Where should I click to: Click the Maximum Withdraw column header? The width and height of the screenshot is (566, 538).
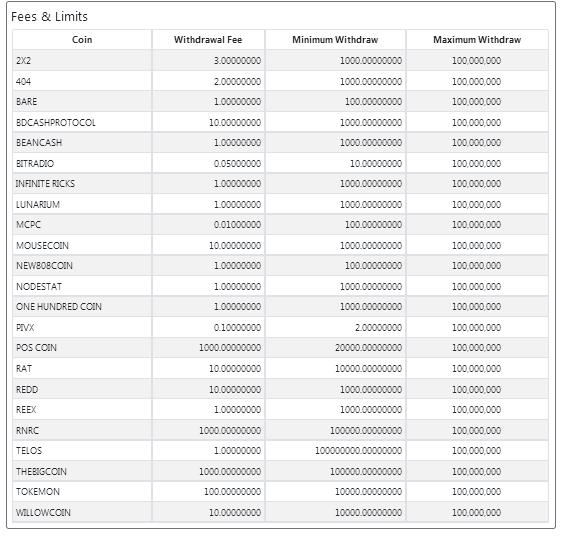(477, 39)
